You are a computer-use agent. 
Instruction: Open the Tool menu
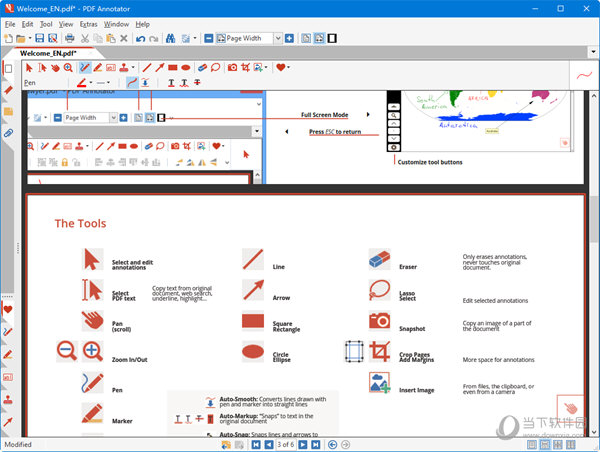pos(46,24)
